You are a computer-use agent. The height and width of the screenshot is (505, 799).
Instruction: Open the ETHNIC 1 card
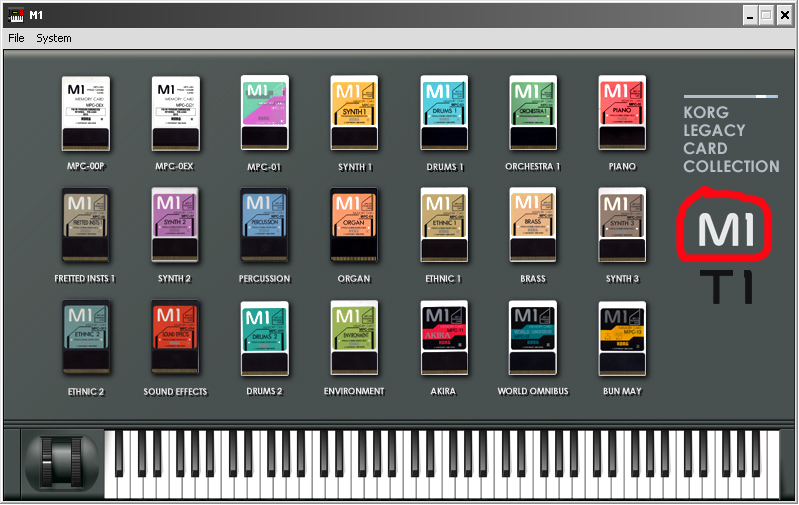444,225
